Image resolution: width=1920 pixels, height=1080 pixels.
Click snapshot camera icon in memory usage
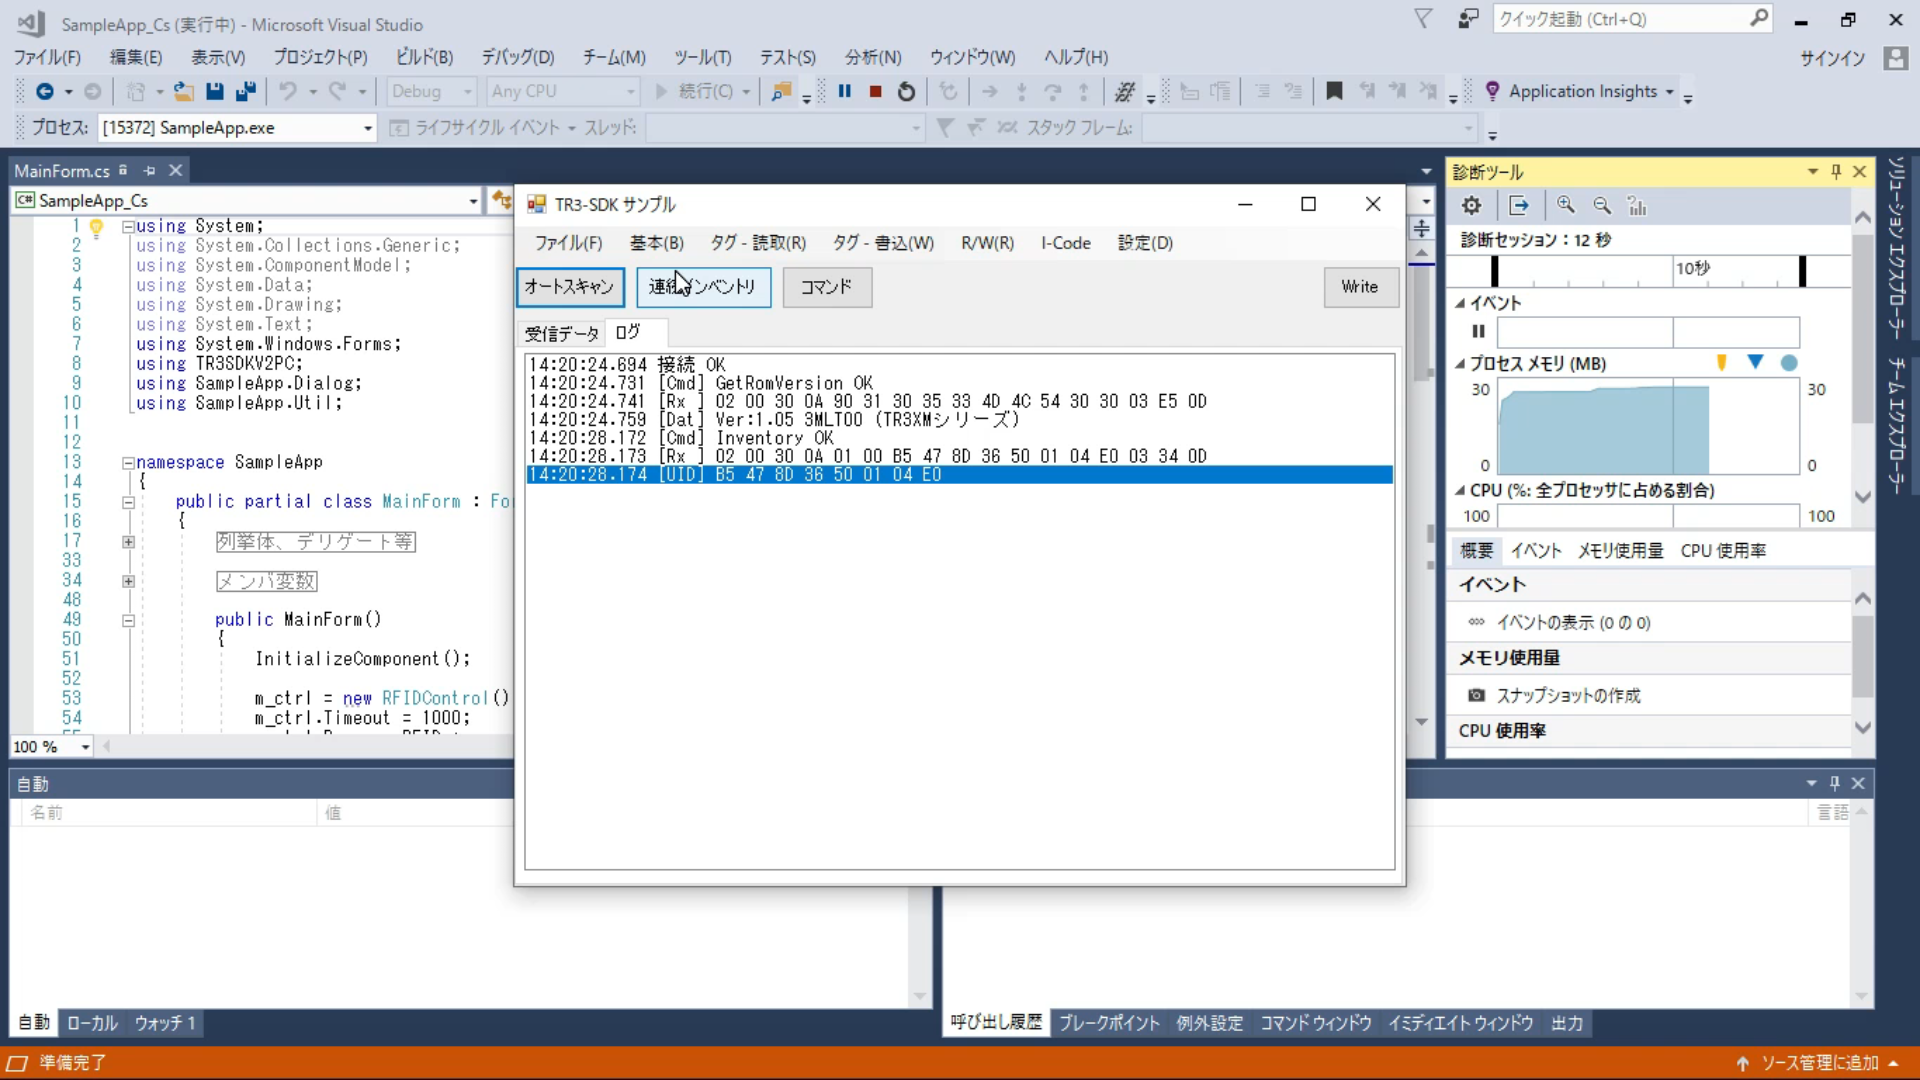[x=1476, y=695]
